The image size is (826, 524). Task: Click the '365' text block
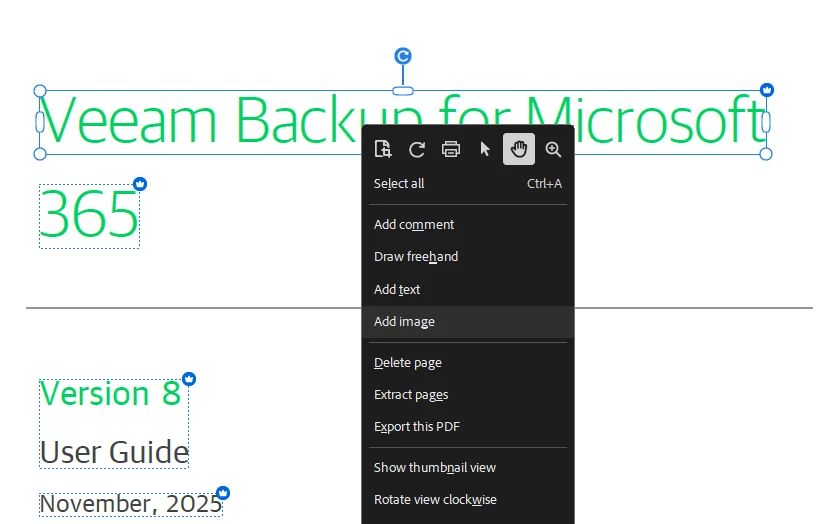tap(89, 215)
